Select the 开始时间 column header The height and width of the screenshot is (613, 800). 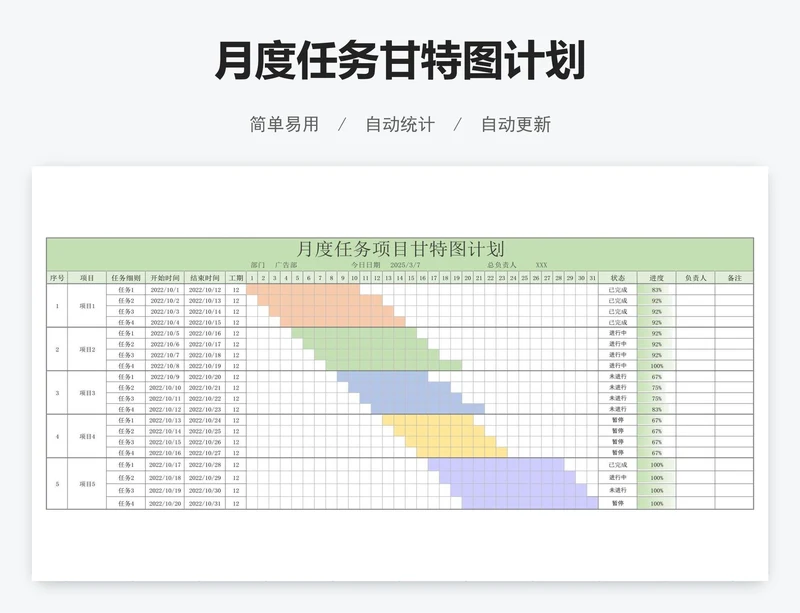click(165, 278)
